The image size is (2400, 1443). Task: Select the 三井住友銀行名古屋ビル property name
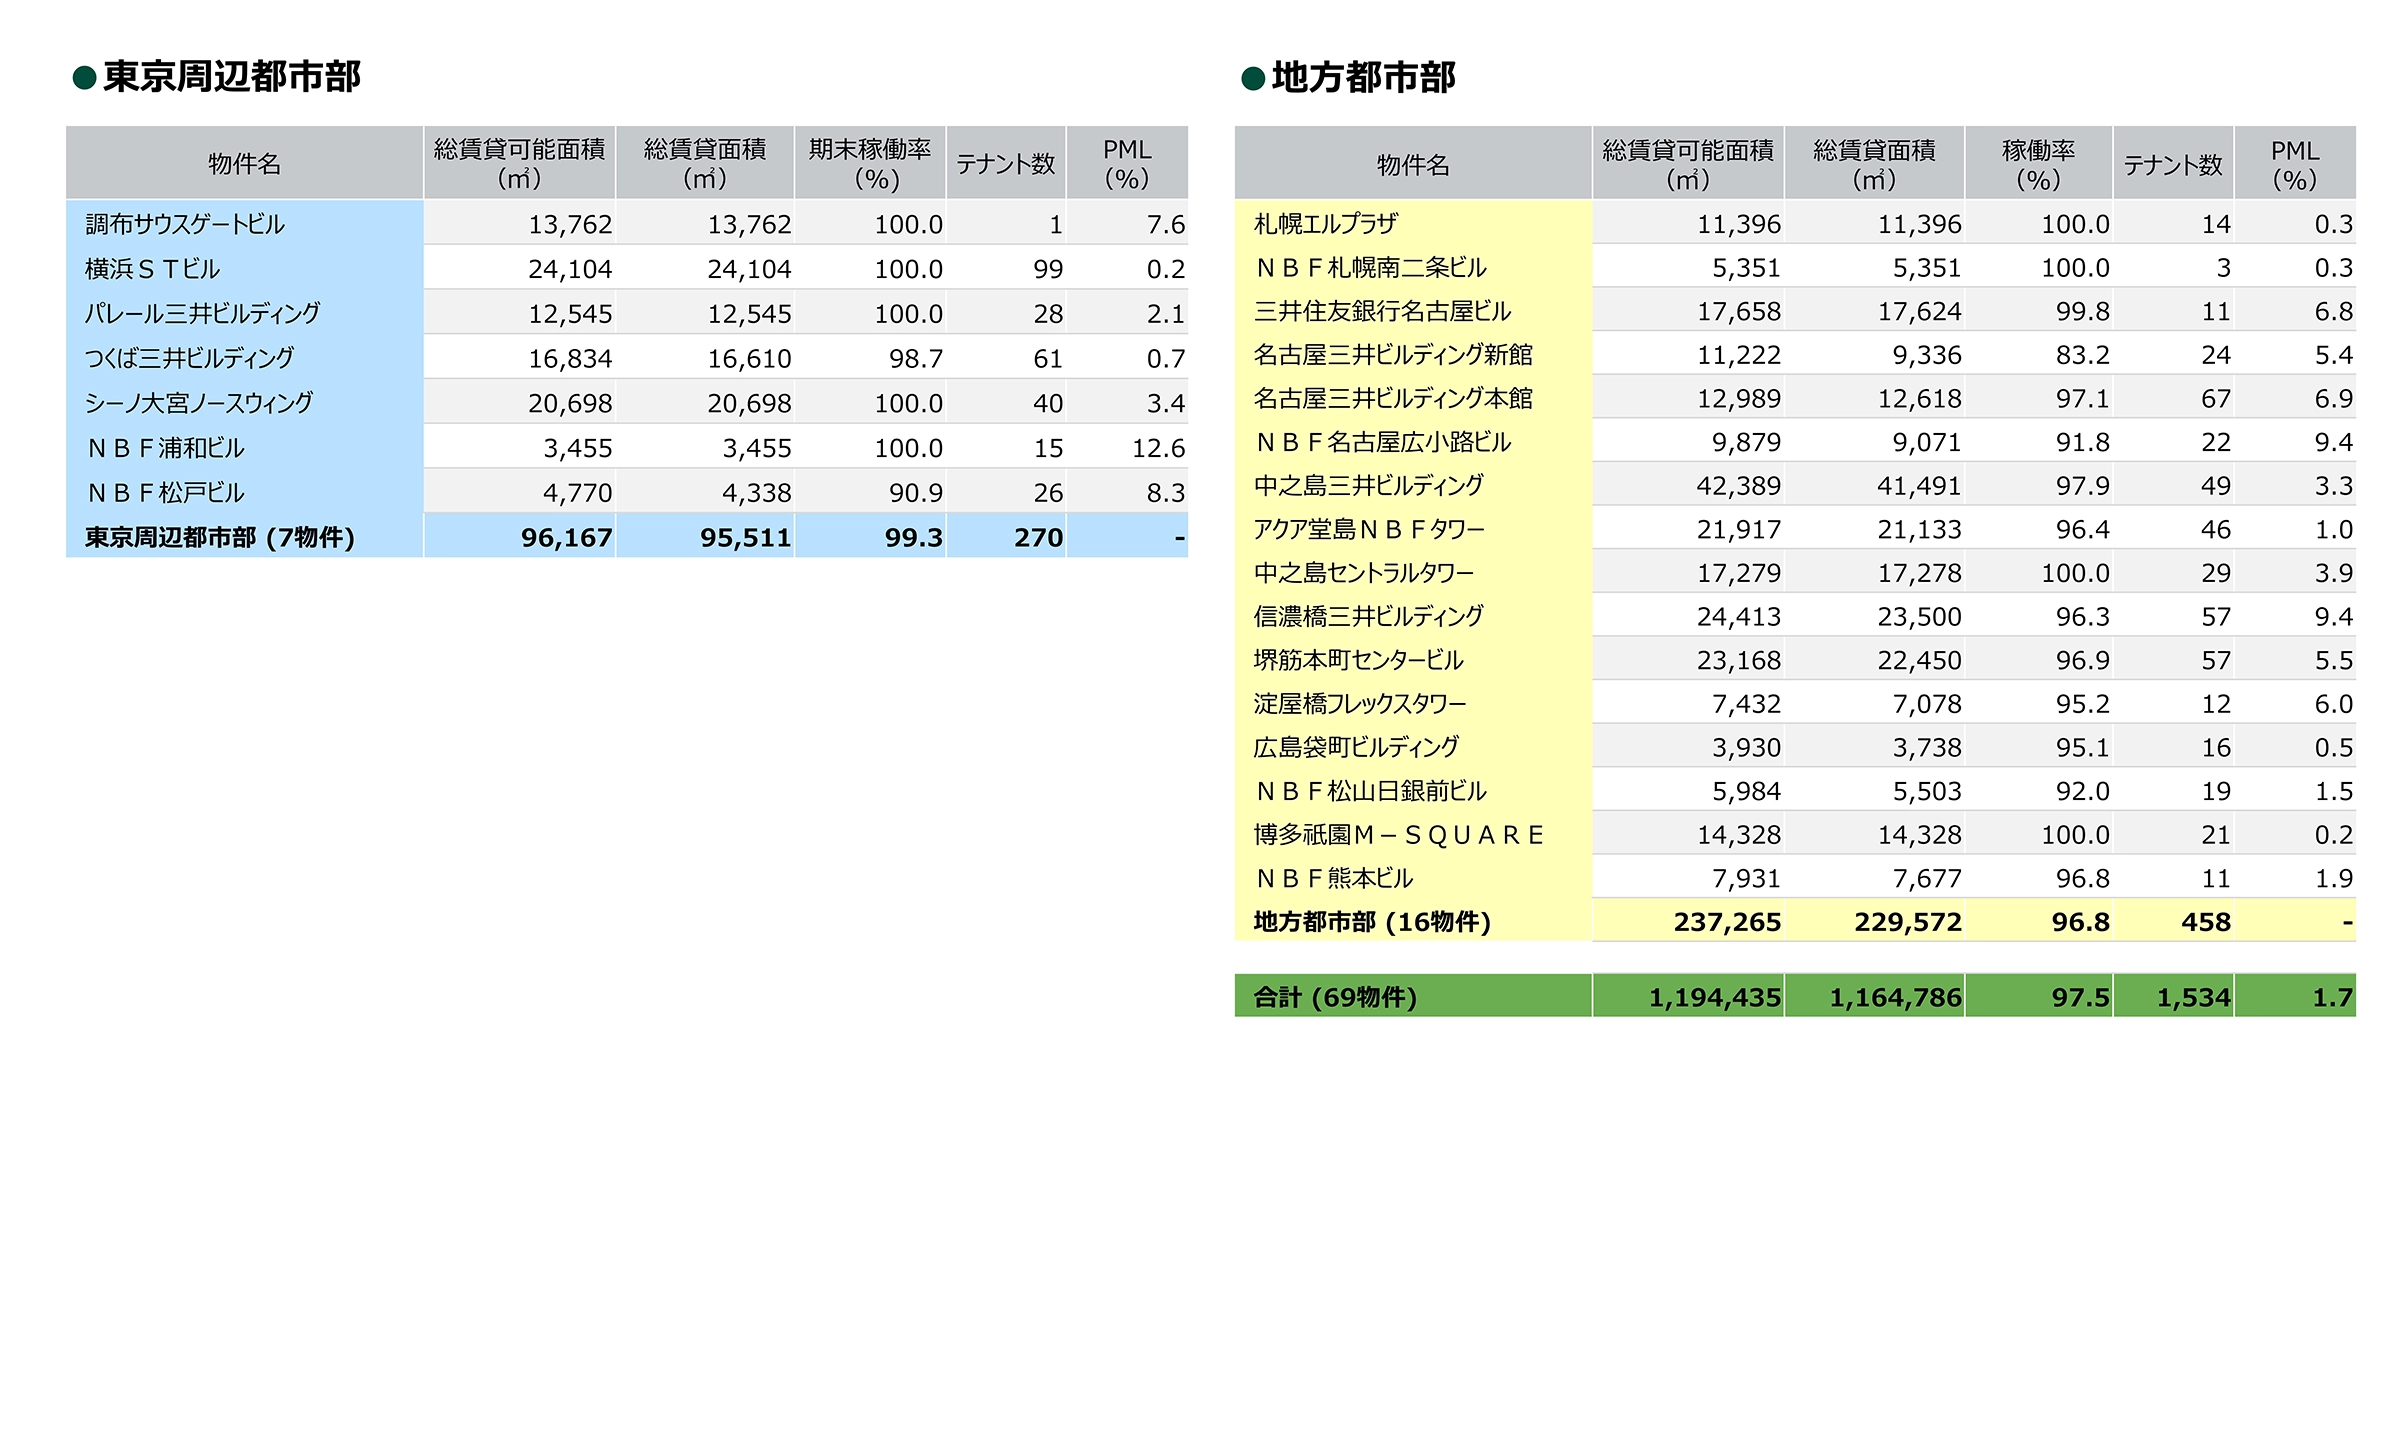coord(1382,311)
